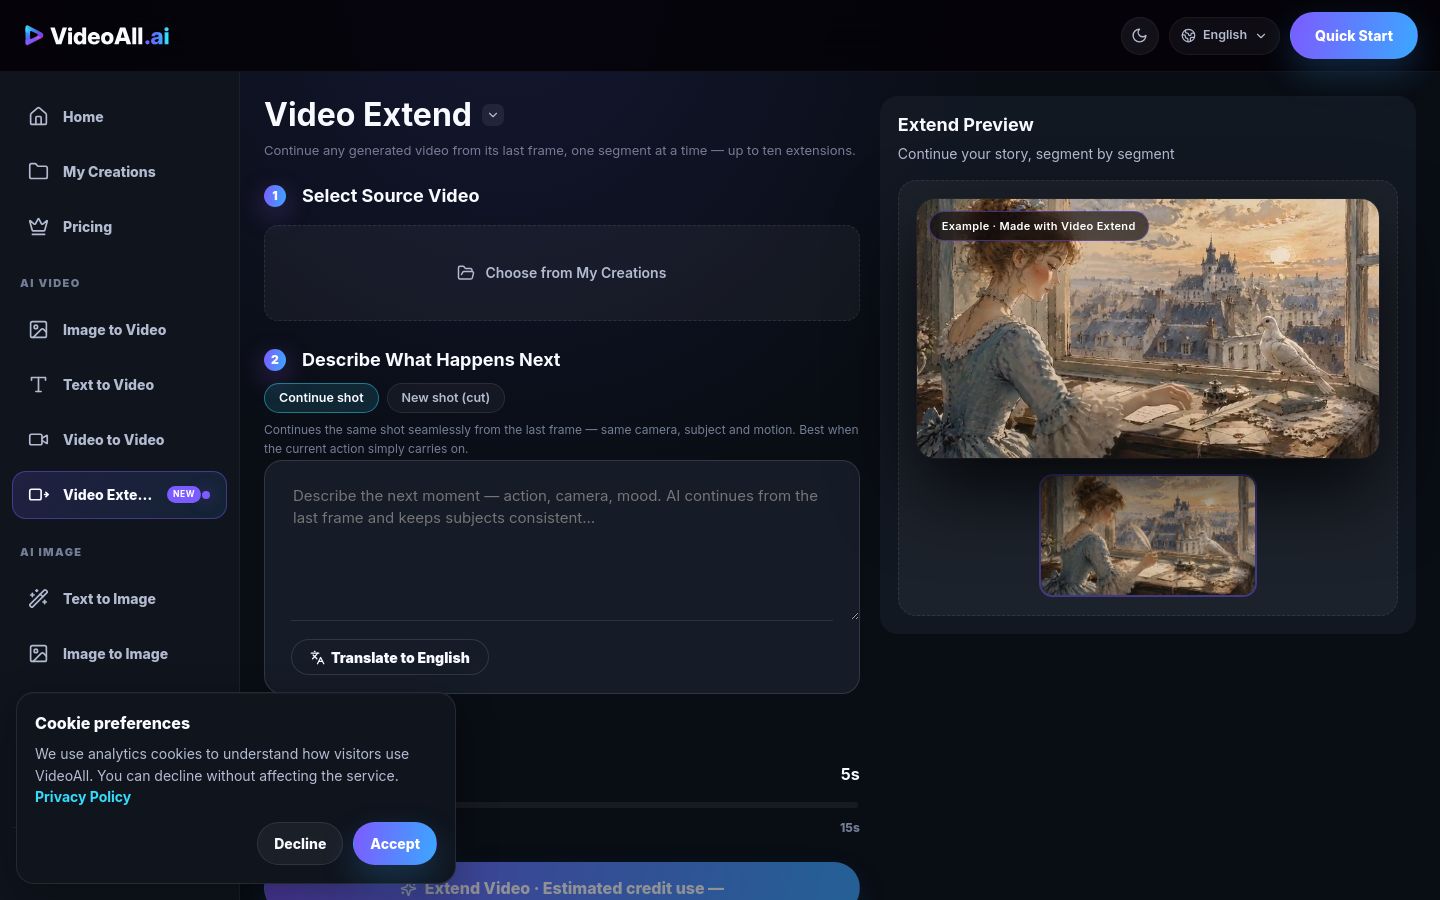This screenshot has height=900, width=1440.
Task: Click the Pricing crown icon
Action: coord(39,227)
